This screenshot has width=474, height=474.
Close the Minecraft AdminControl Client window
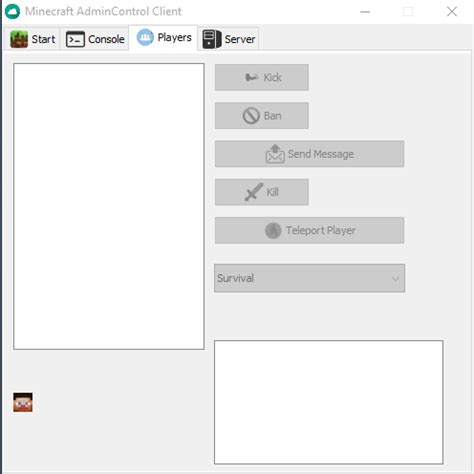pyautogui.click(x=452, y=12)
